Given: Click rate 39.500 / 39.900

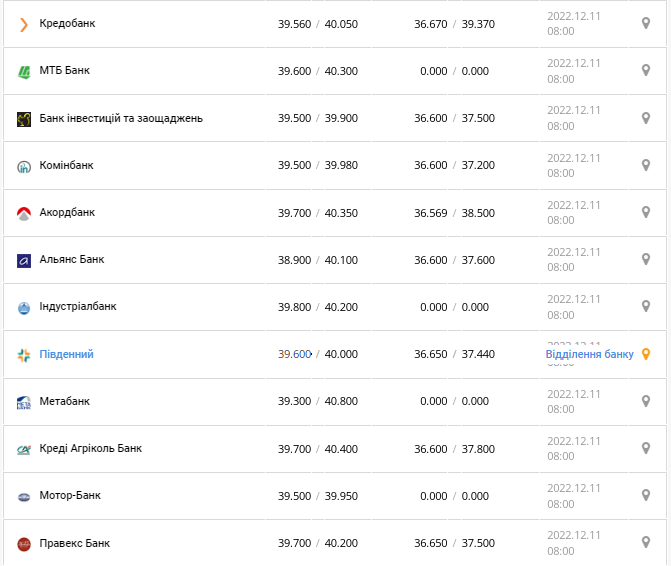Looking at the screenshot, I should [x=318, y=119].
